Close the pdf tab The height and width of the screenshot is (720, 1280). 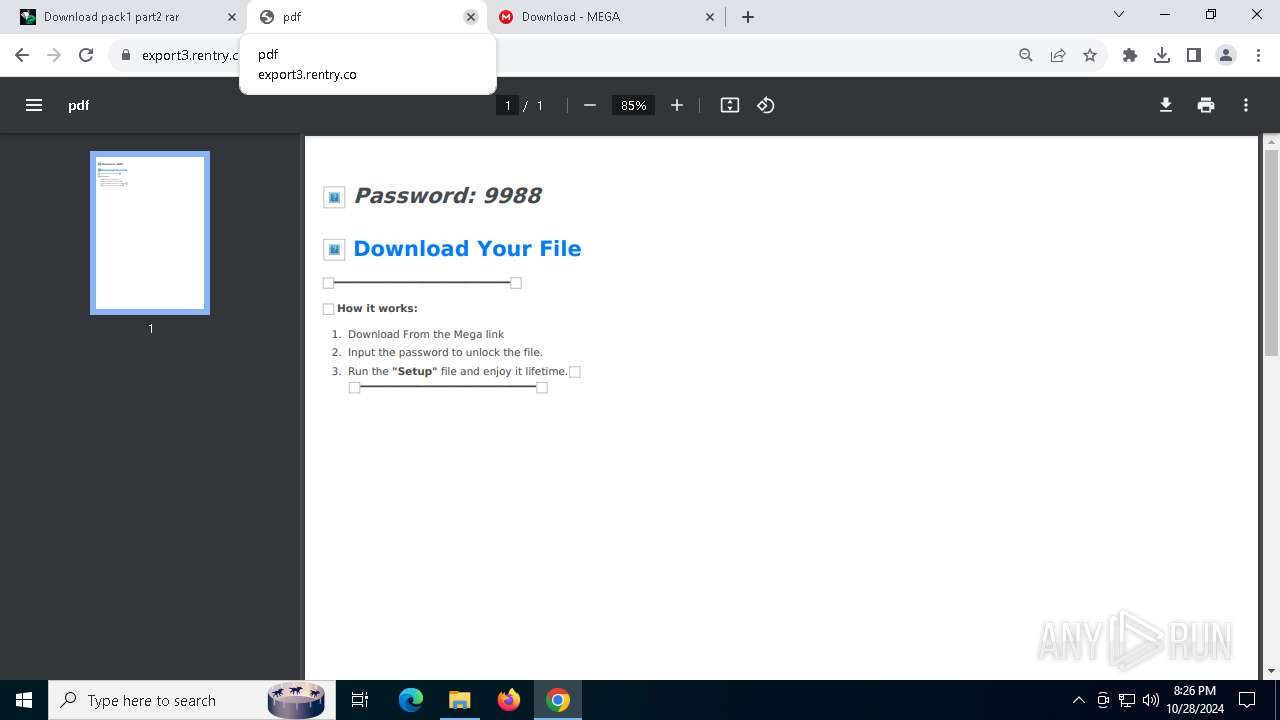471,17
